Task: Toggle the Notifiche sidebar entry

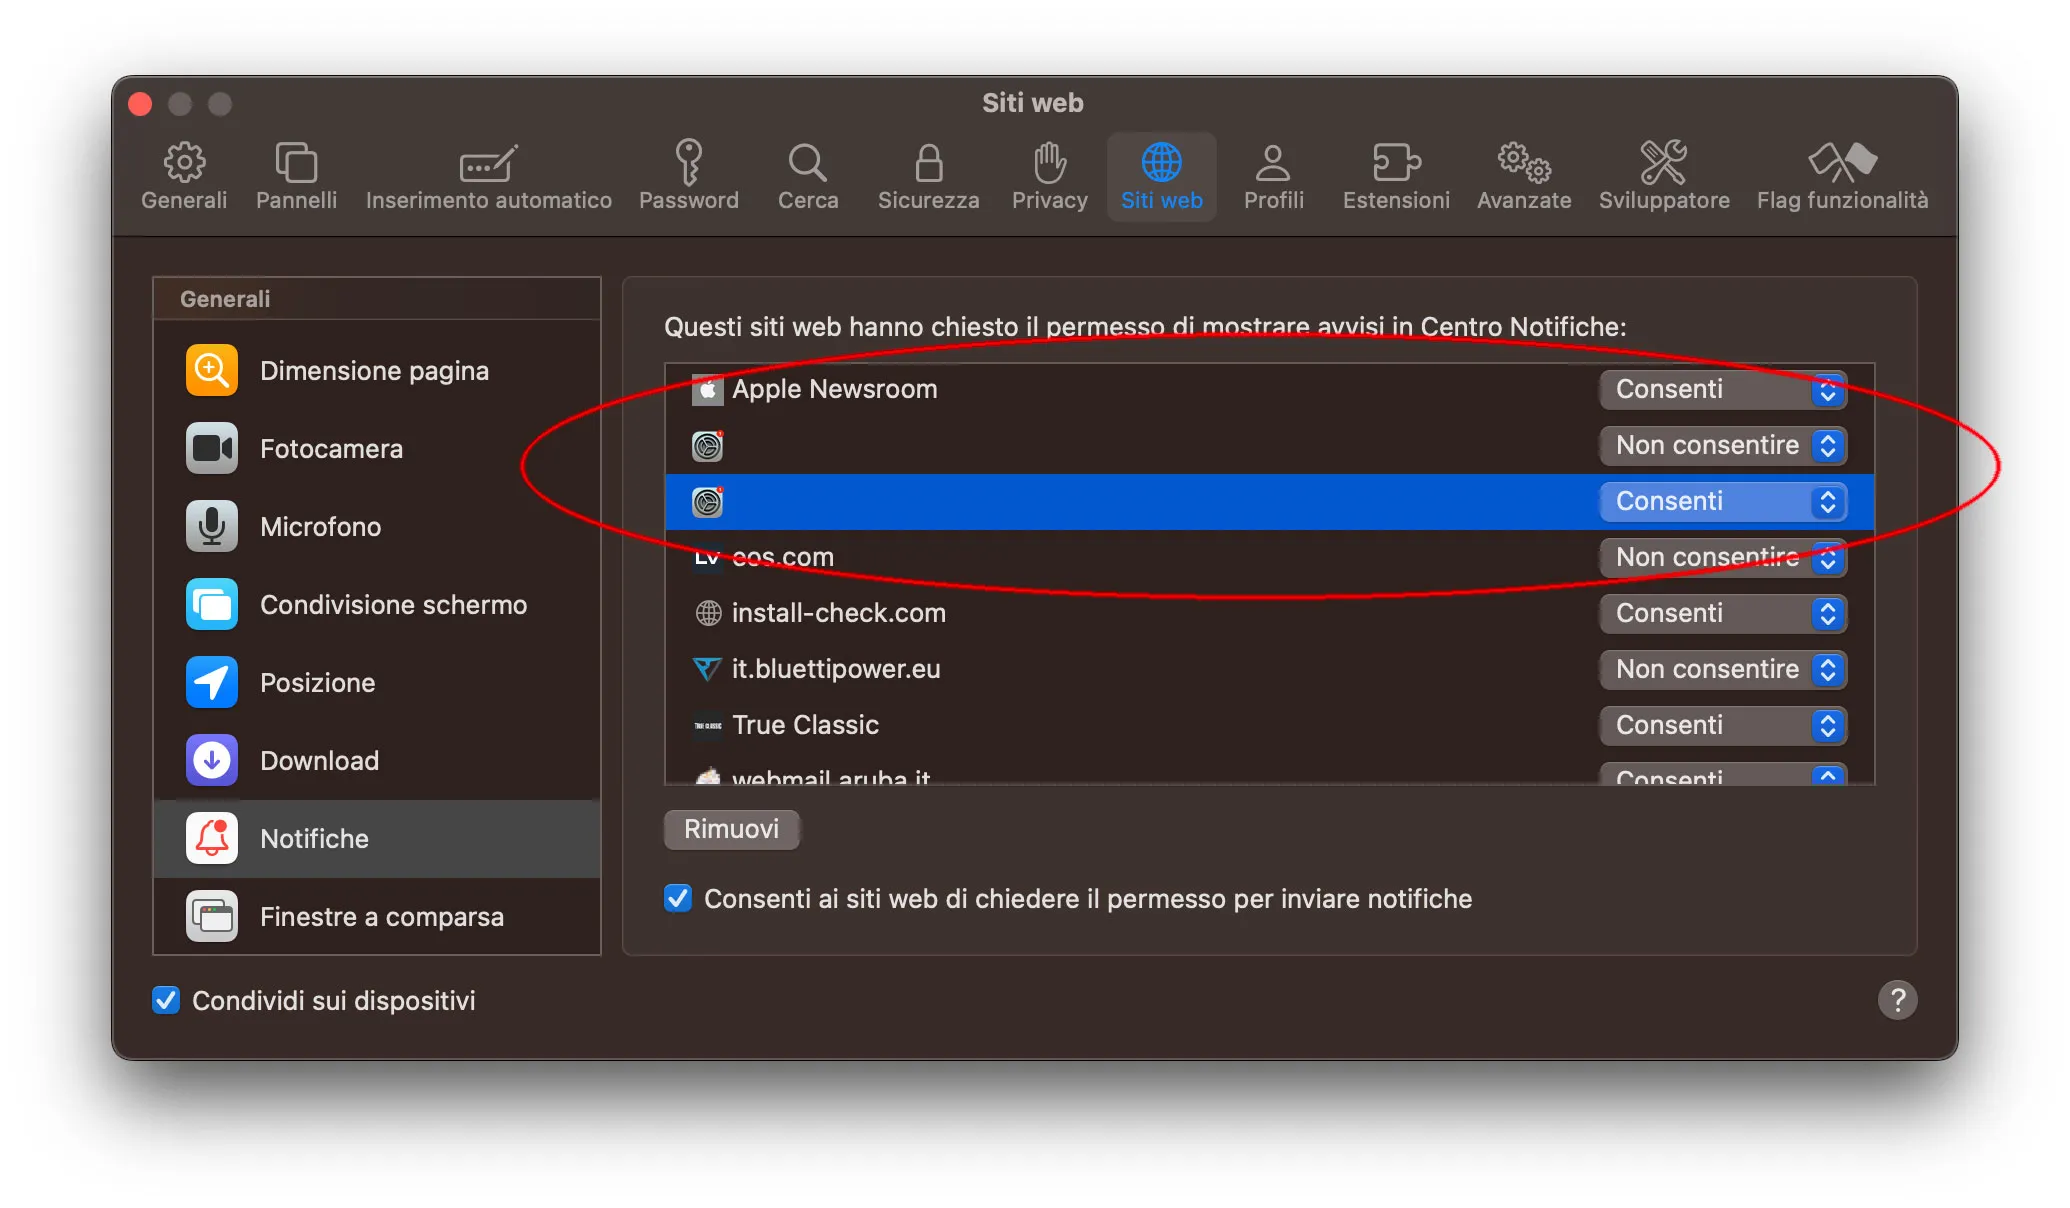Action: coord(314,838)
